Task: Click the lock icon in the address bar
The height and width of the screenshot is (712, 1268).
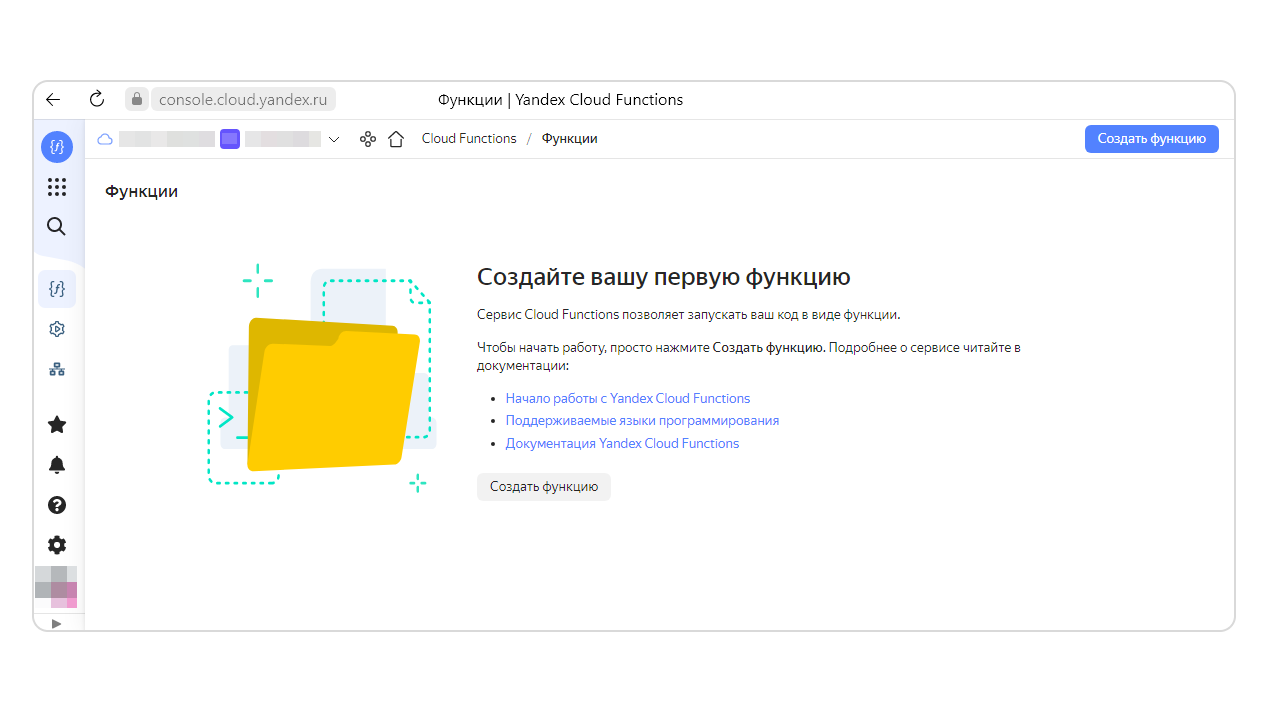Action: click(x=137, y=99)
